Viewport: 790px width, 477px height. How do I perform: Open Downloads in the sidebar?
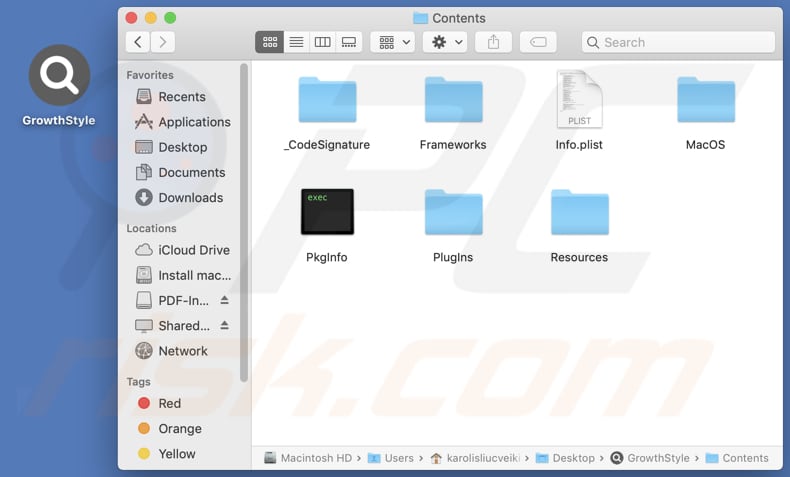pos(179,197)
